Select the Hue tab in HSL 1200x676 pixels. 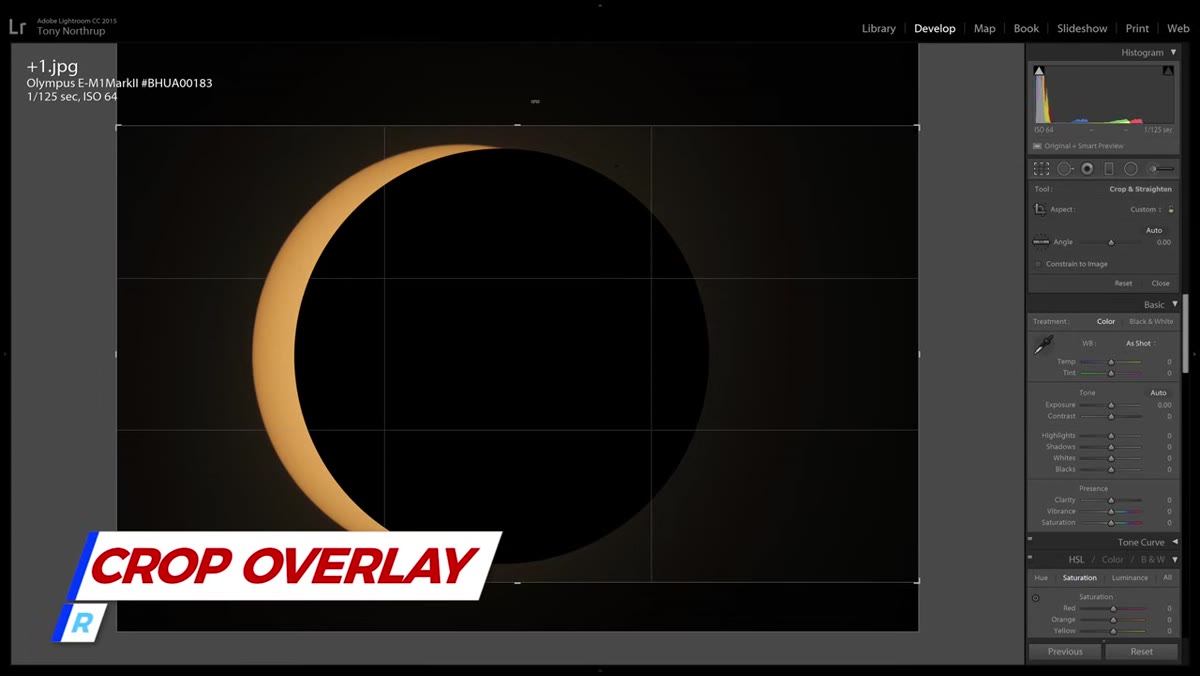1041,578
